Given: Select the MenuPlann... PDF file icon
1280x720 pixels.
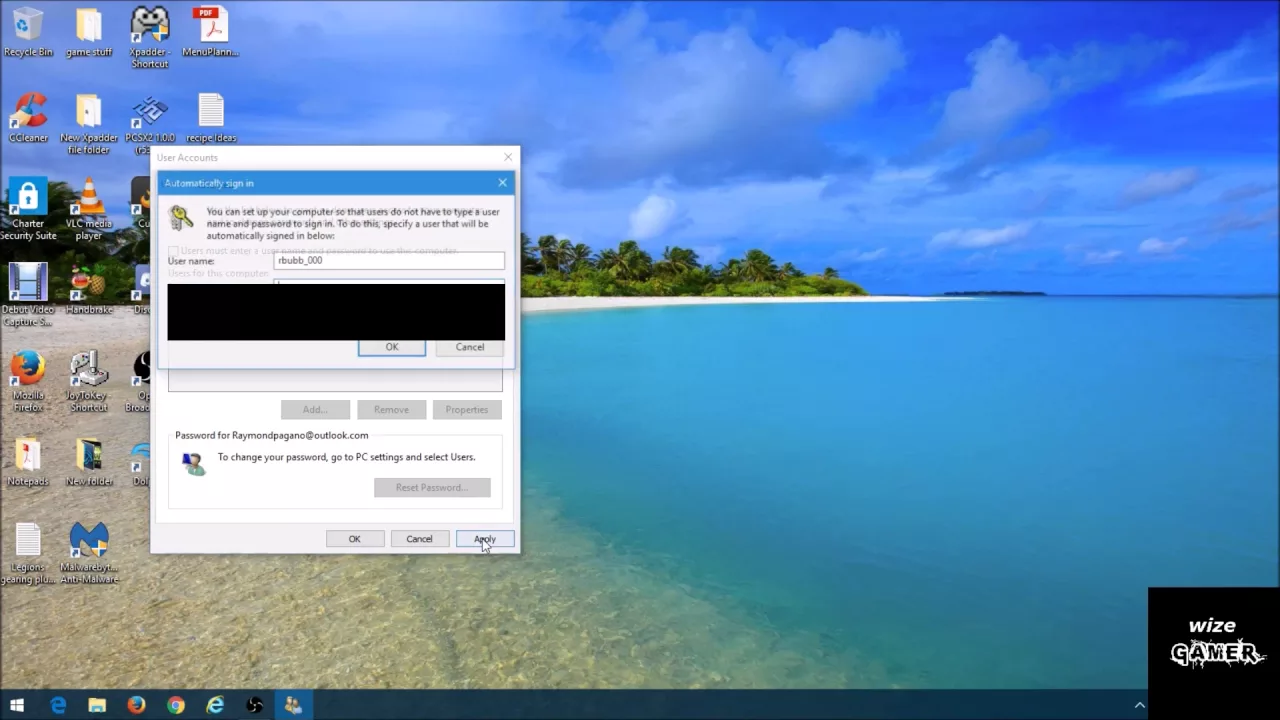Looking at the screenshot, I should (x=210, y=32).
